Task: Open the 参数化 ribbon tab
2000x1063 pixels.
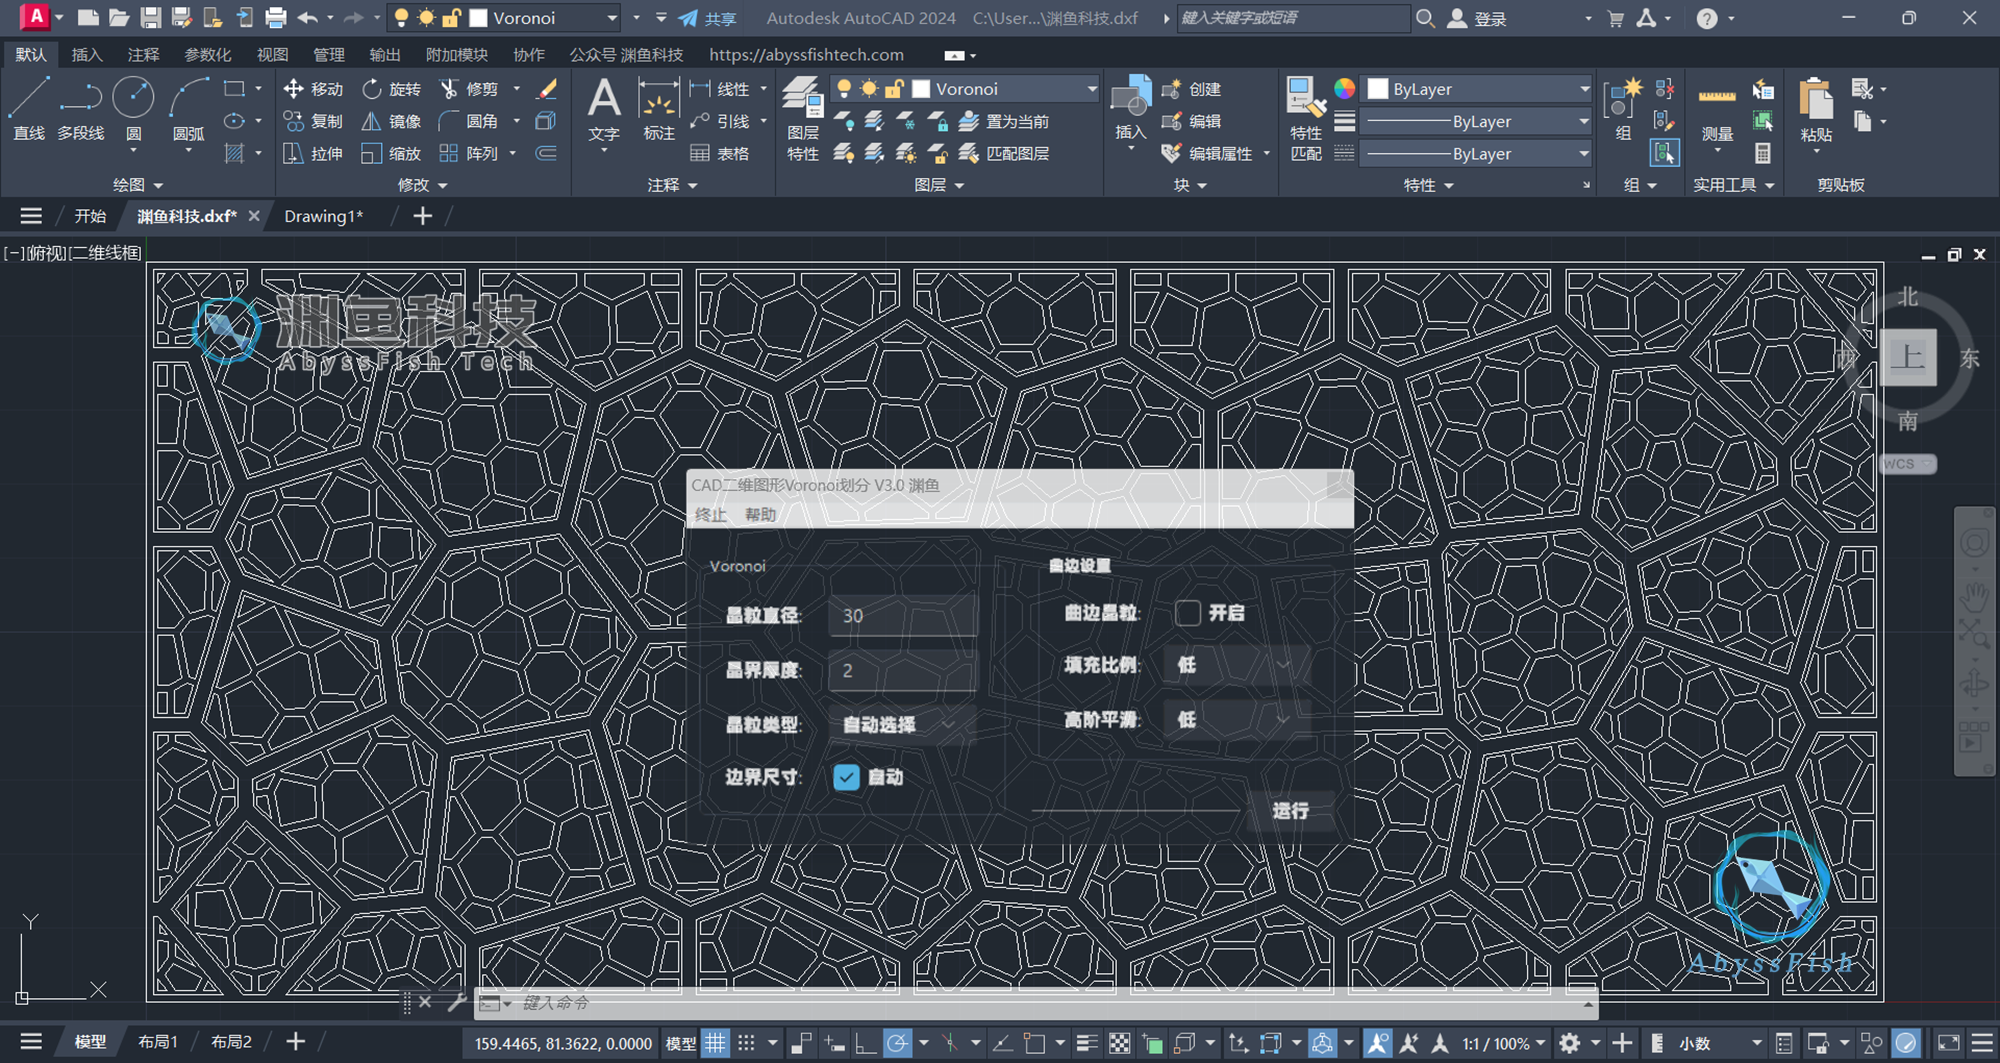Action: 208,55
